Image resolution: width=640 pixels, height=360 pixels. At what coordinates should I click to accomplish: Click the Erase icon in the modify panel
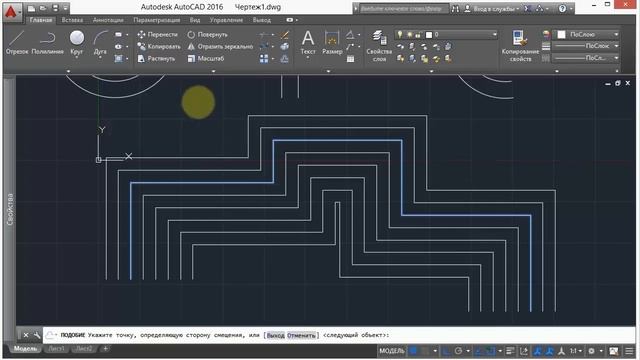tap(284, 35)
